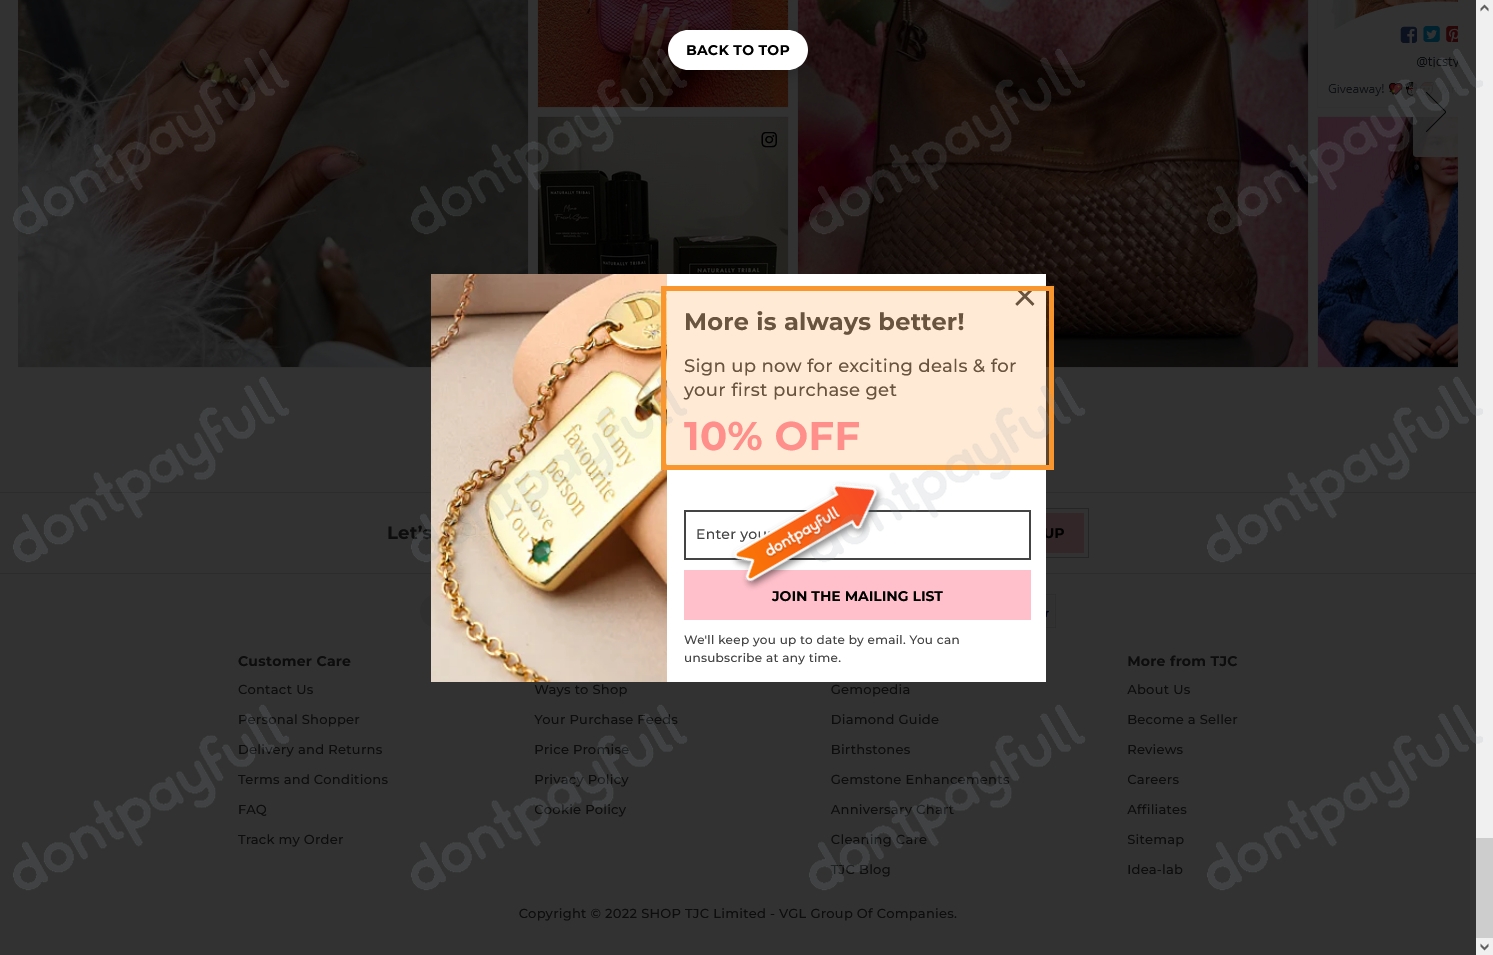Screen dimensions: 1493x955
Task: Open the Delivery and Returns link
Action: pyautogui.click(x=310, y=749)
